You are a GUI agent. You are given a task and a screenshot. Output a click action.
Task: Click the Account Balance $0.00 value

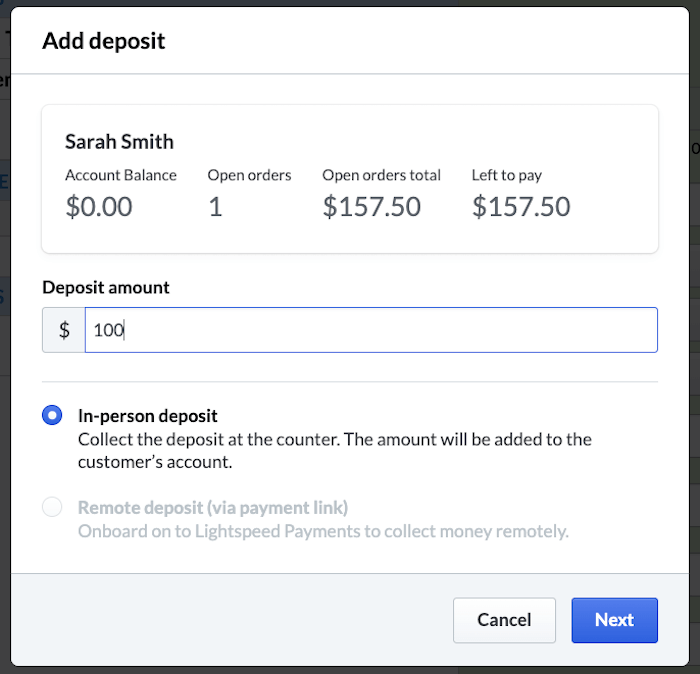pyautogui.click(x=99, y=206)
